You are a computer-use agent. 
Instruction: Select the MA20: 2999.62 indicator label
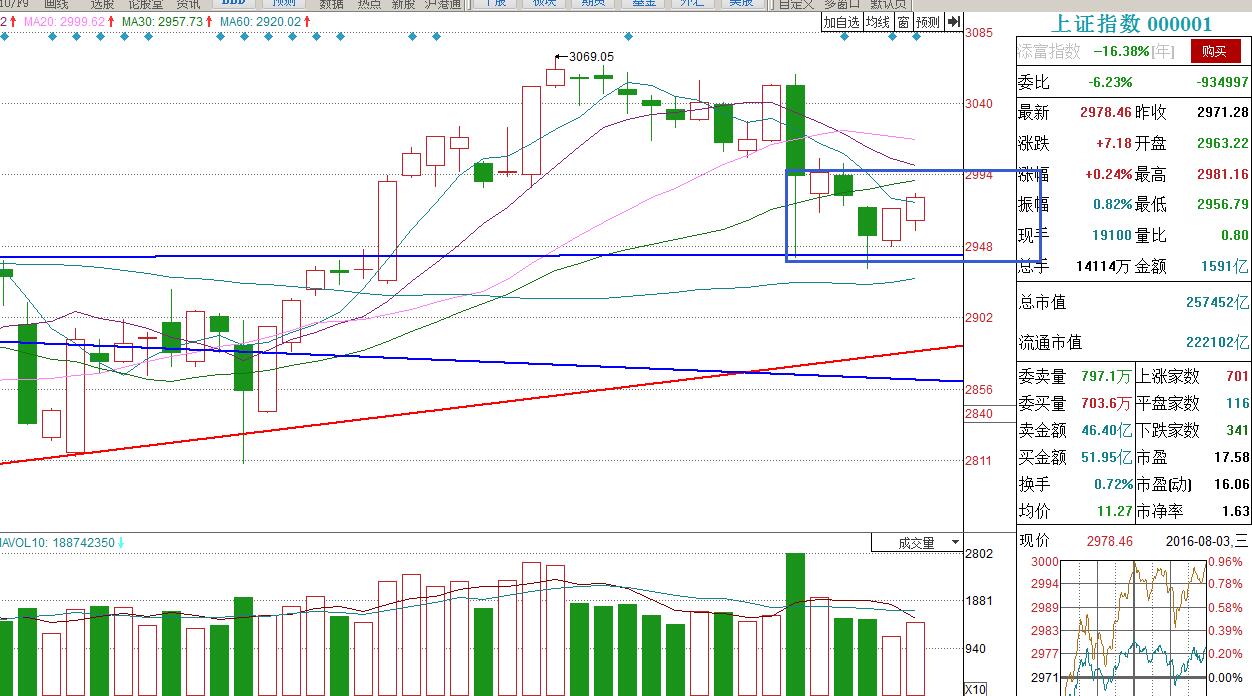click(x=62, y=21)
